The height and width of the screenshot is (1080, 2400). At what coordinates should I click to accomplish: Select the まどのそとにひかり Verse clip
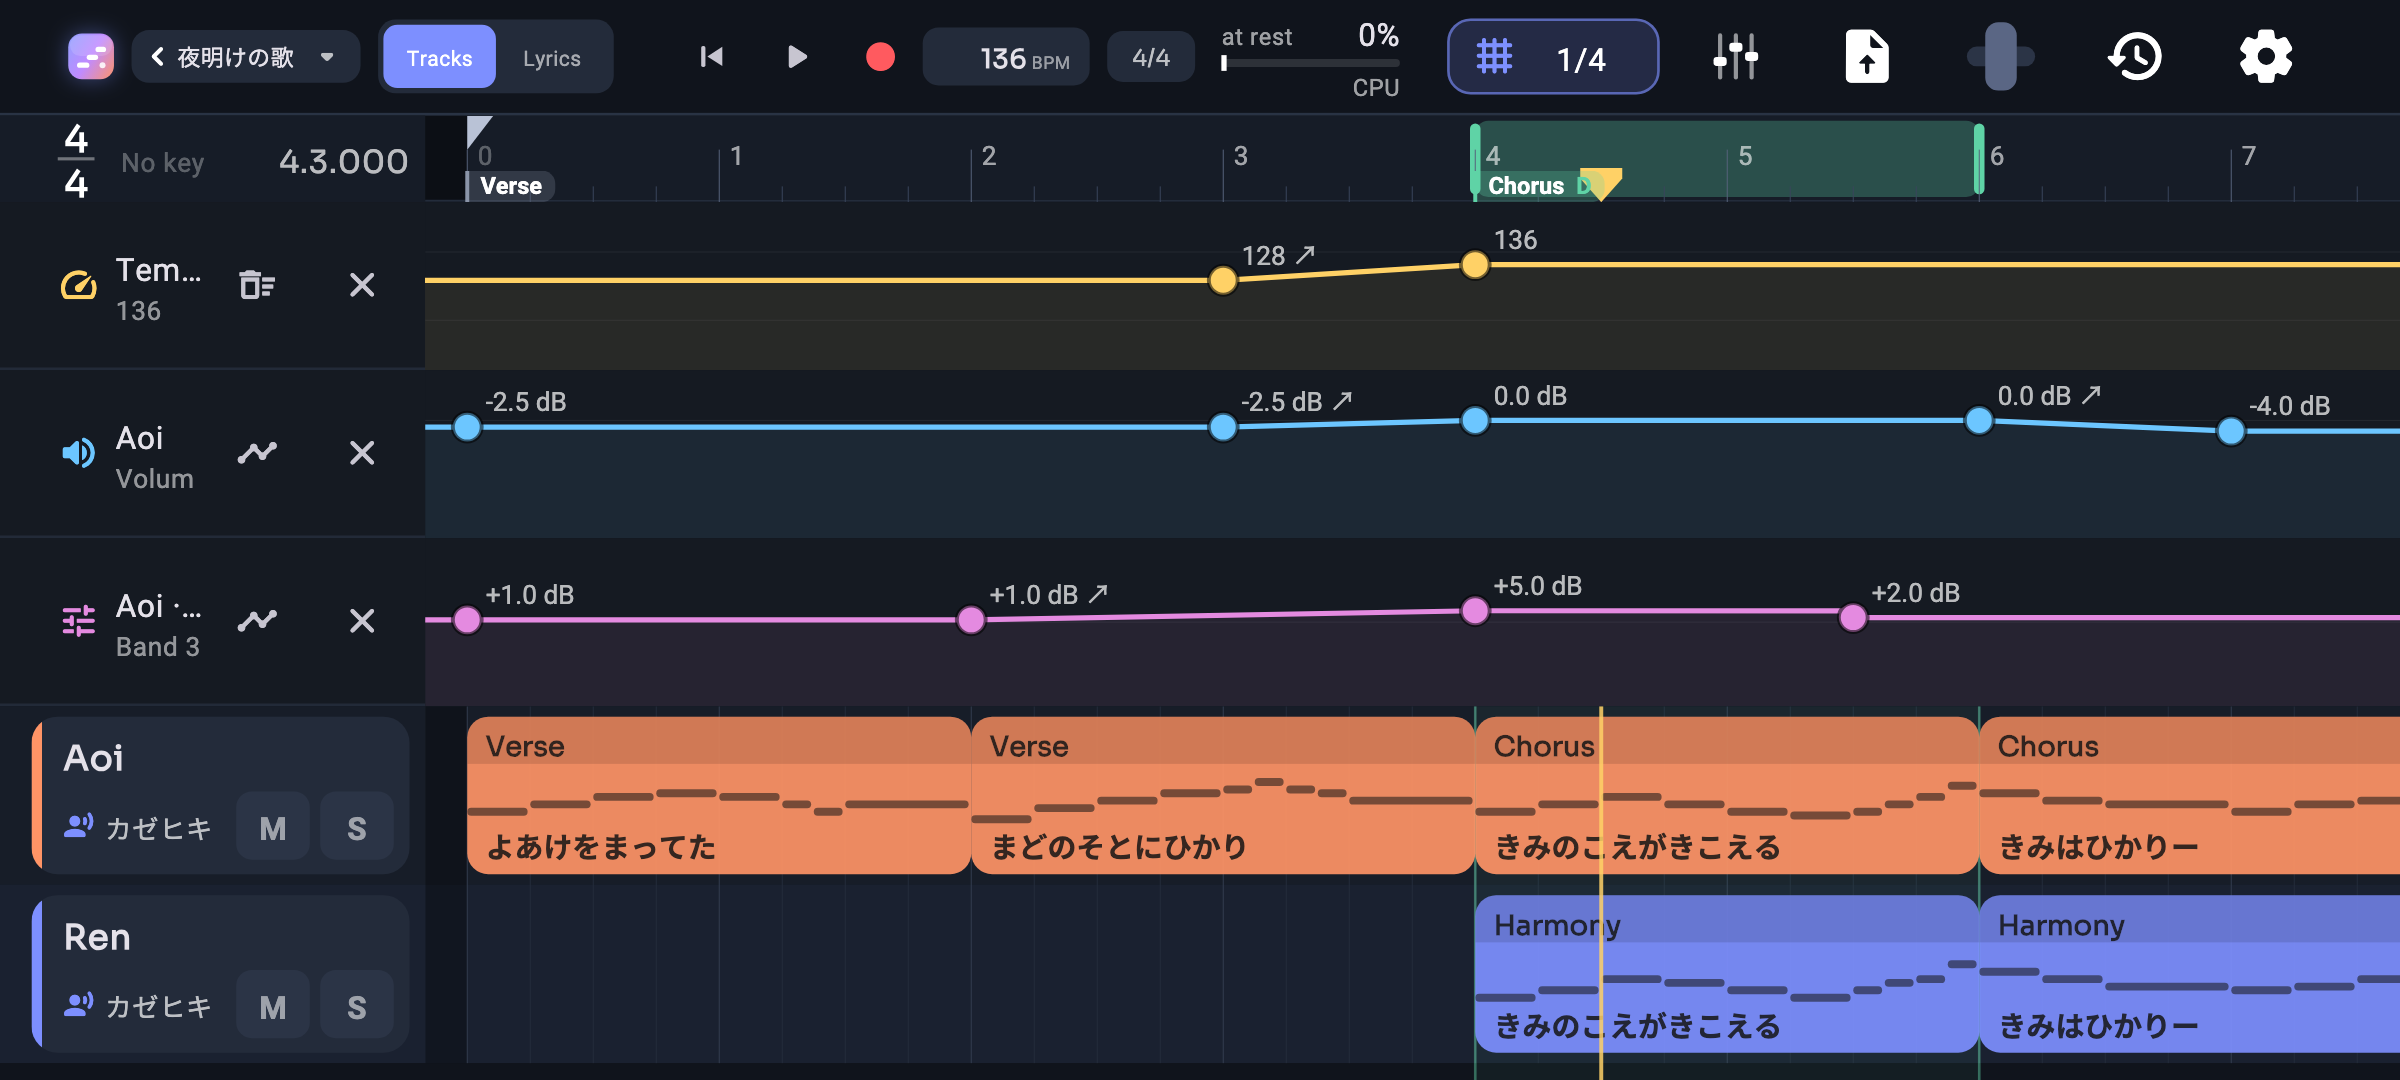pyautogui.click(x=1222, y=795)
